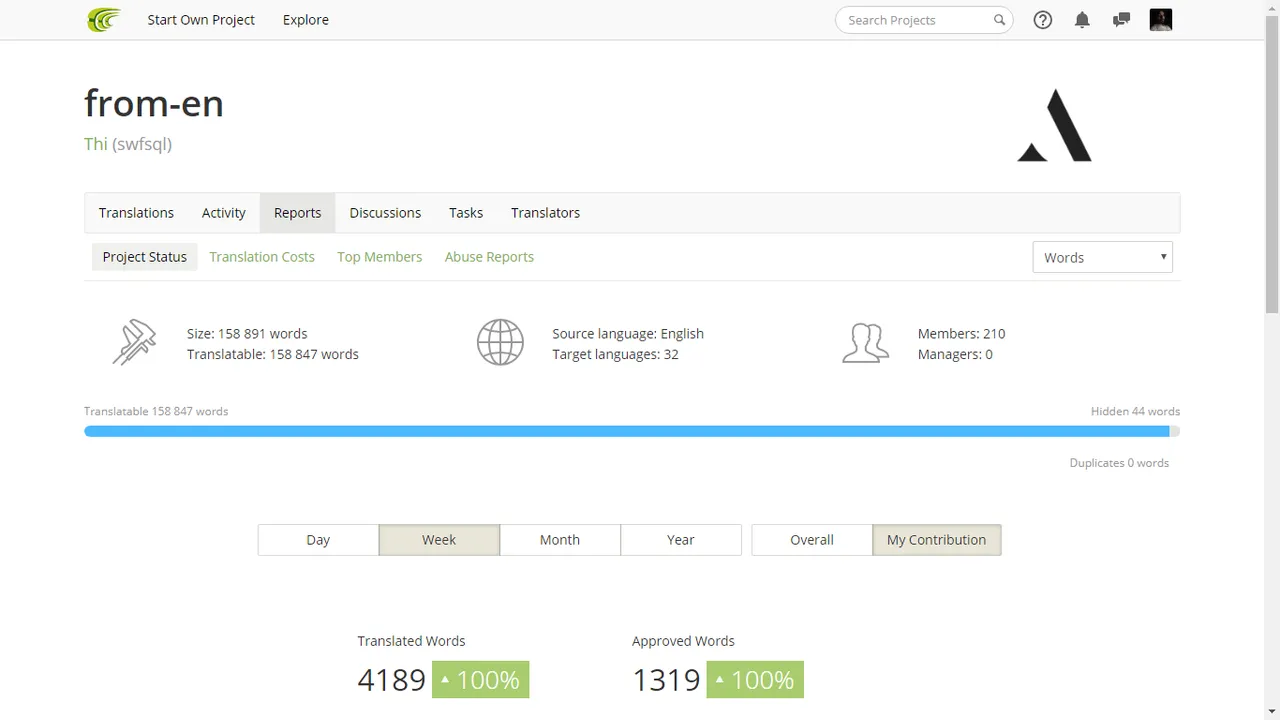
Task: Click 'Hidden 44 words' label
Action: click(1135, 411)
